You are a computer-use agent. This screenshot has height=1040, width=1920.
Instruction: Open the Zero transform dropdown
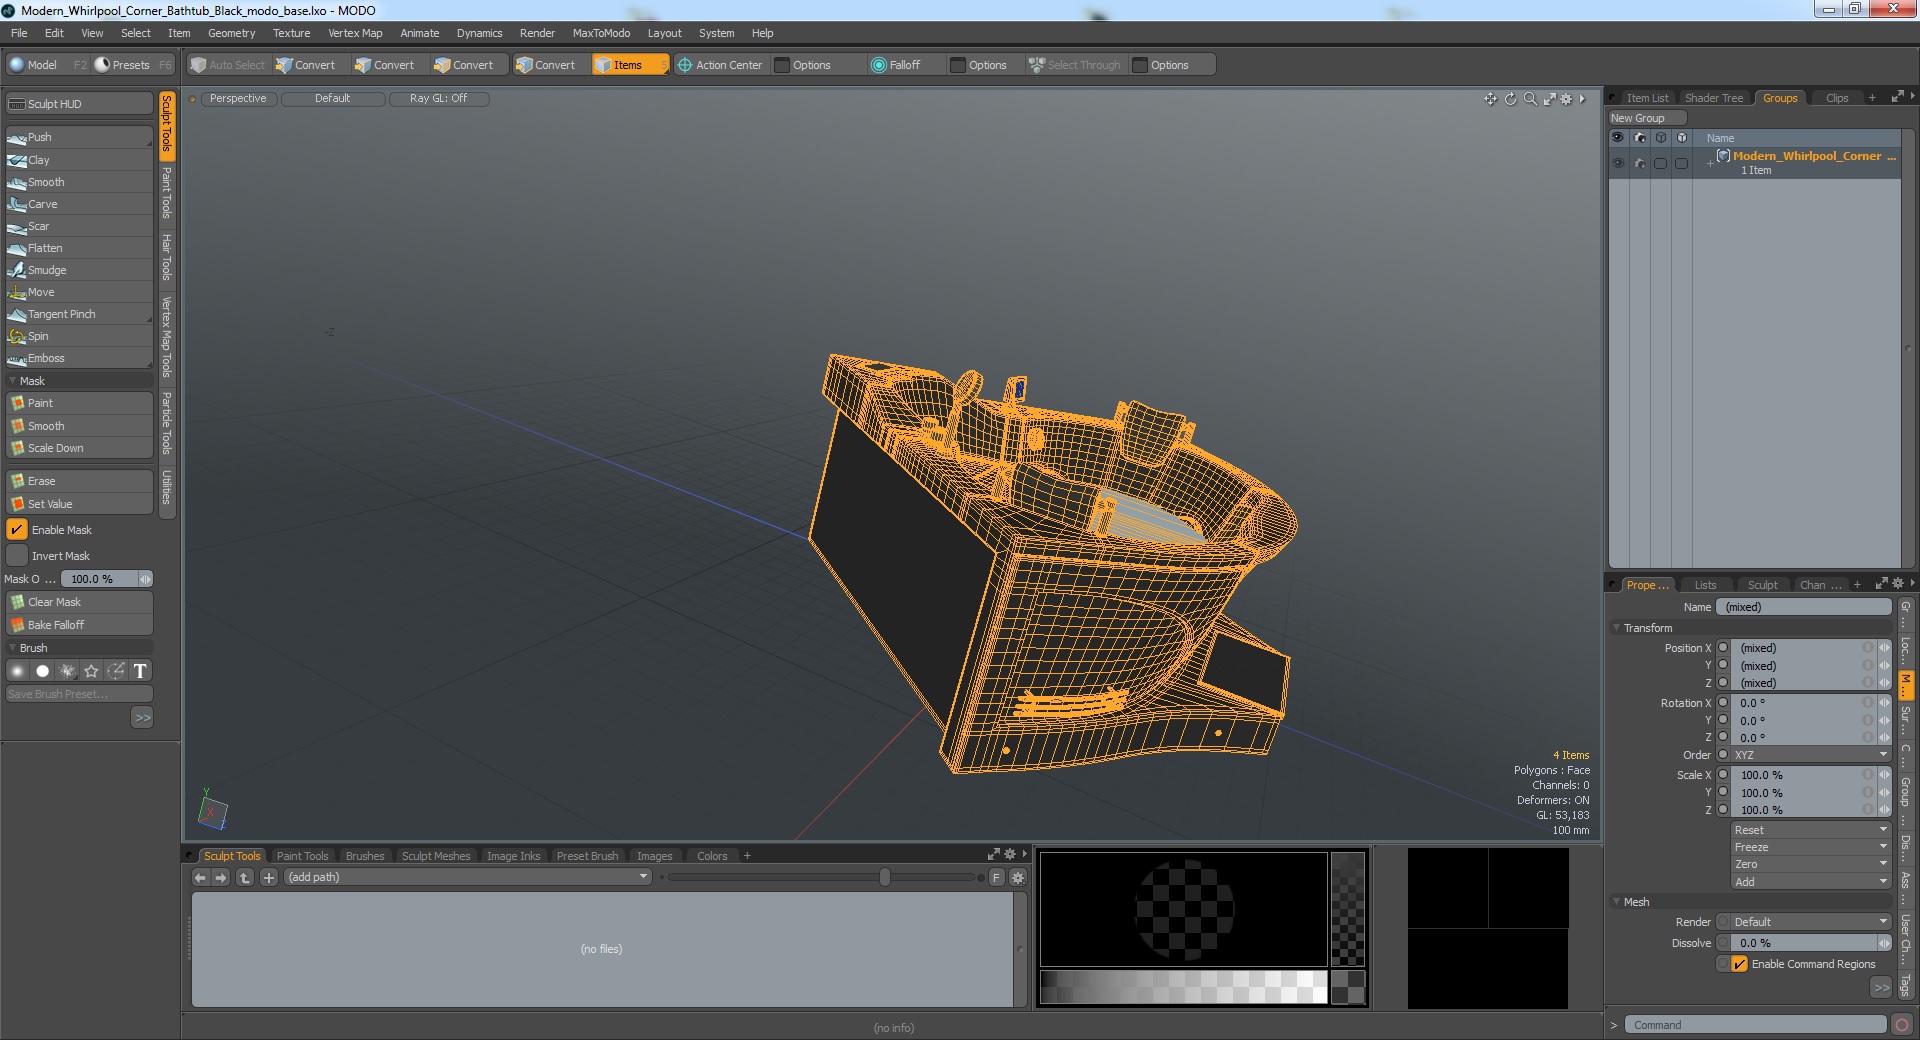tap(1810, 864)
